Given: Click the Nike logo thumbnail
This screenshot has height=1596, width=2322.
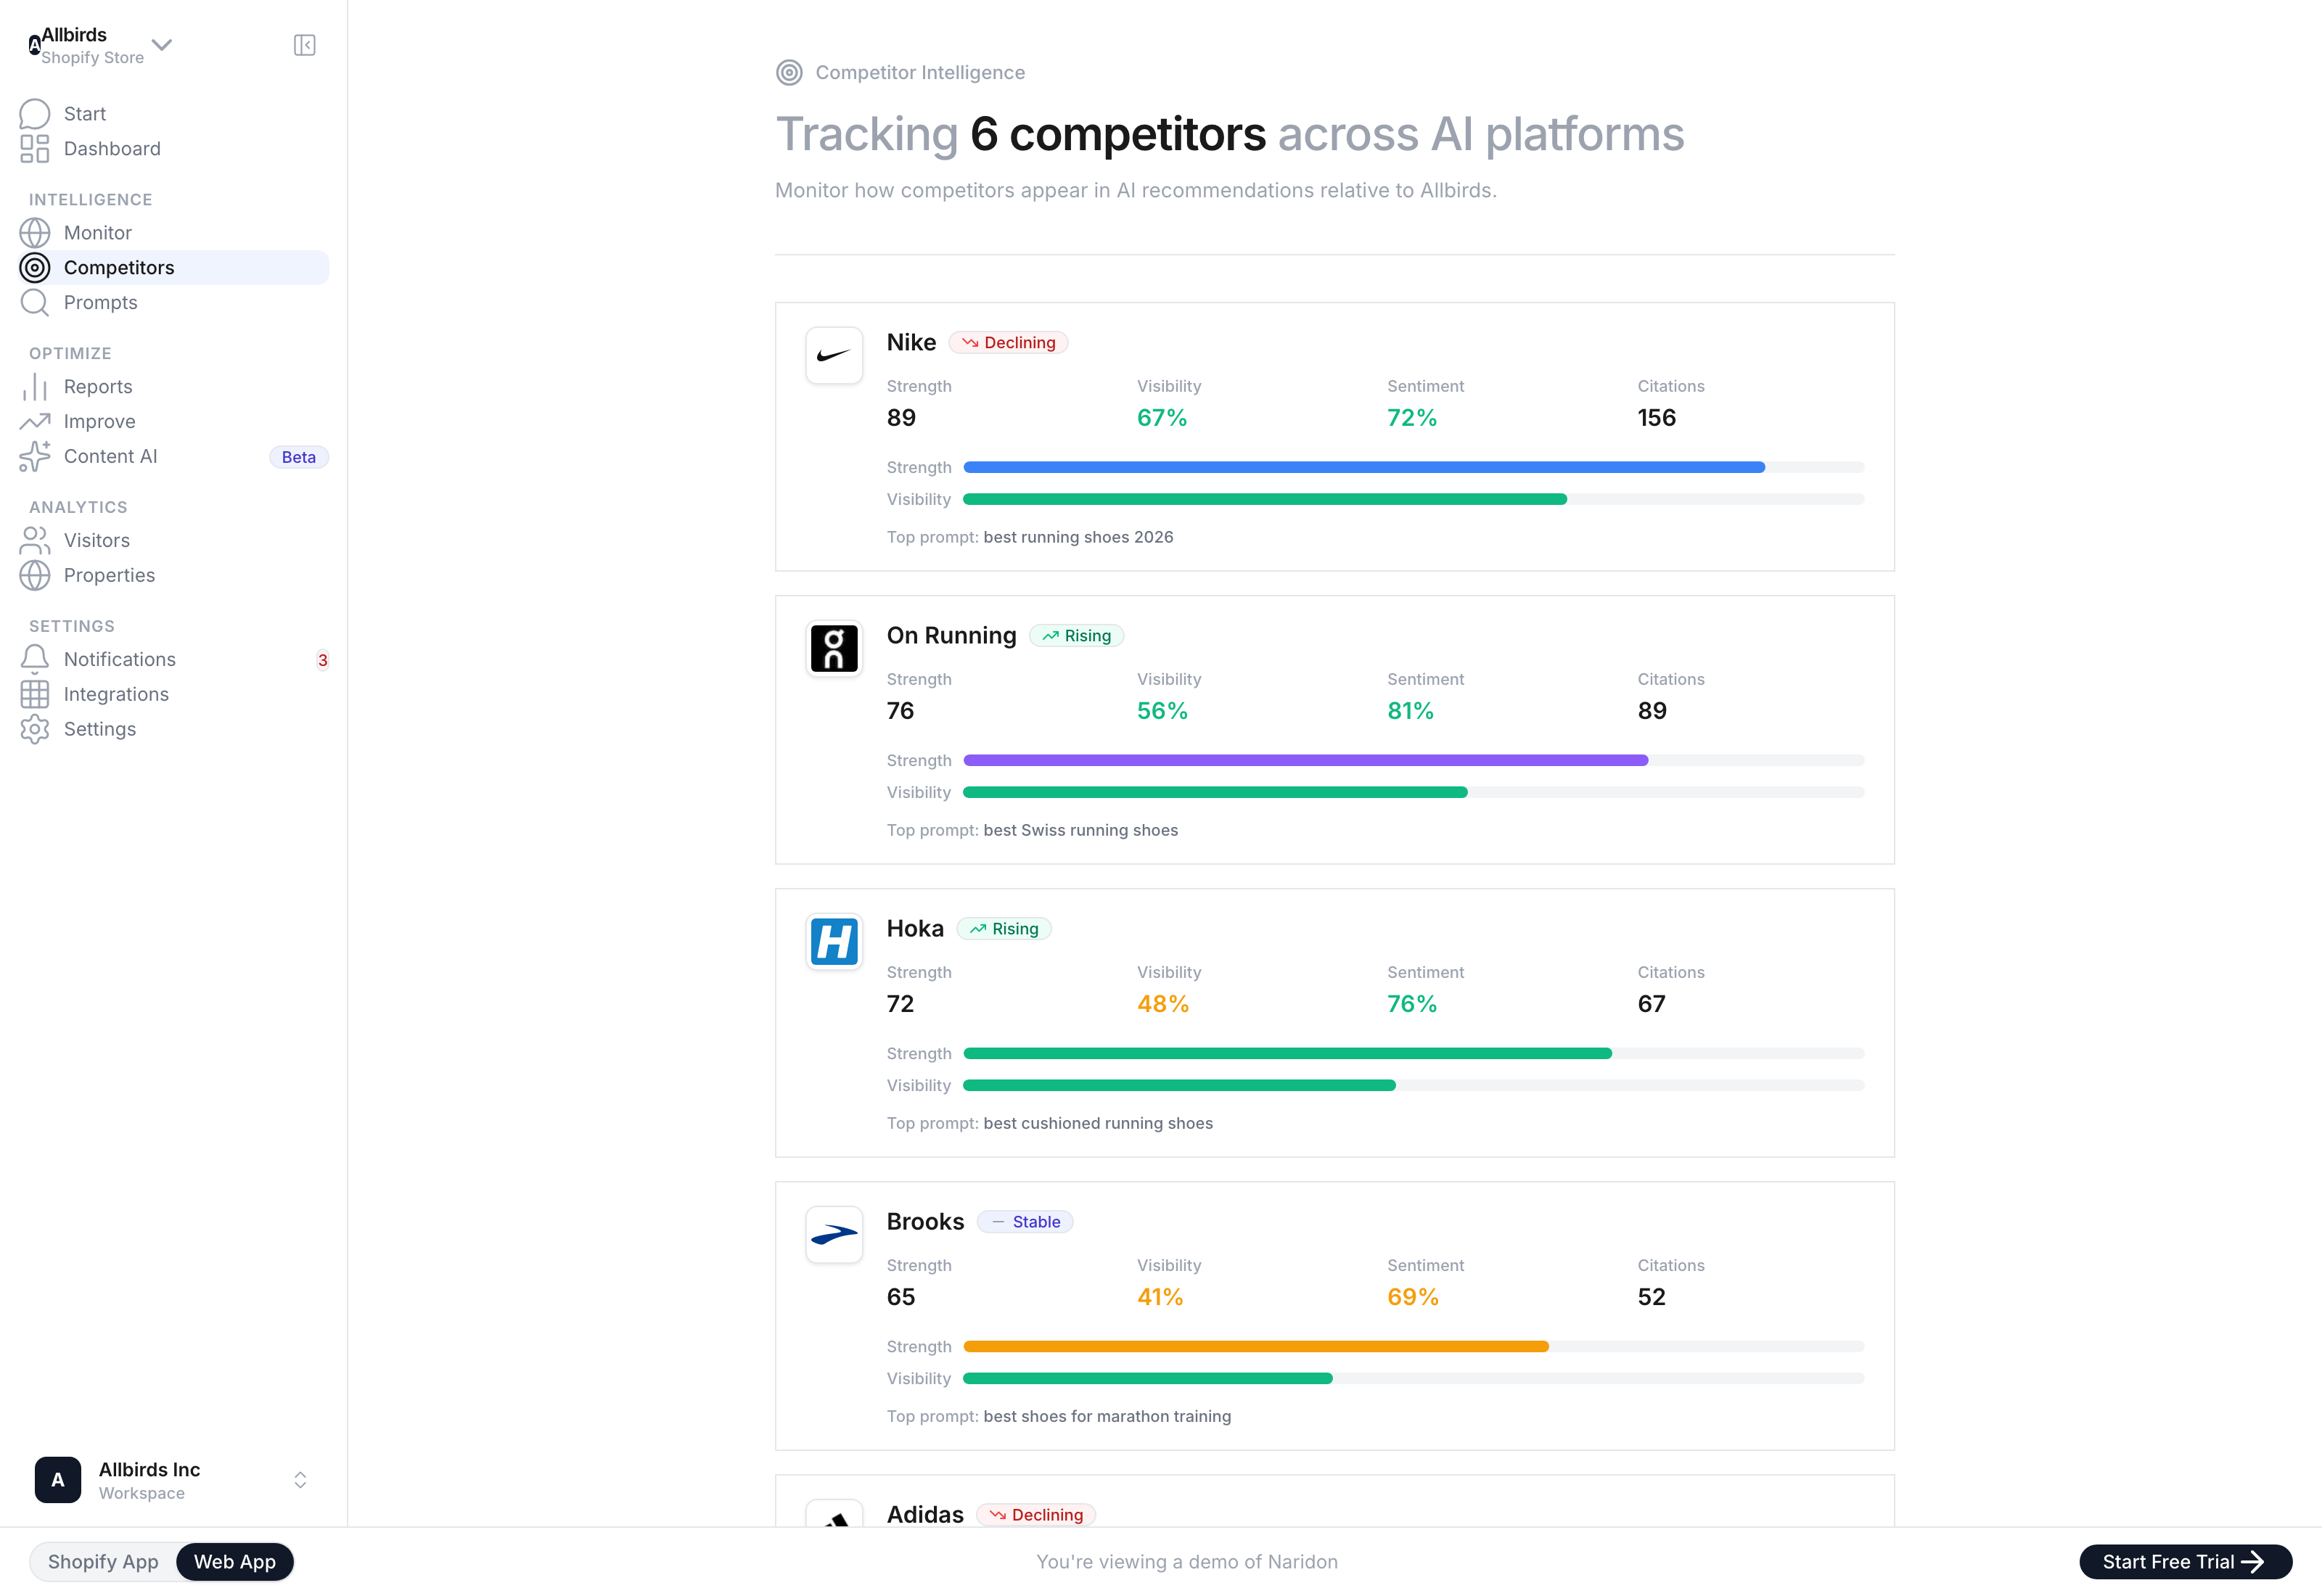Looking at the screenshot, I should [x=834, y=355].
